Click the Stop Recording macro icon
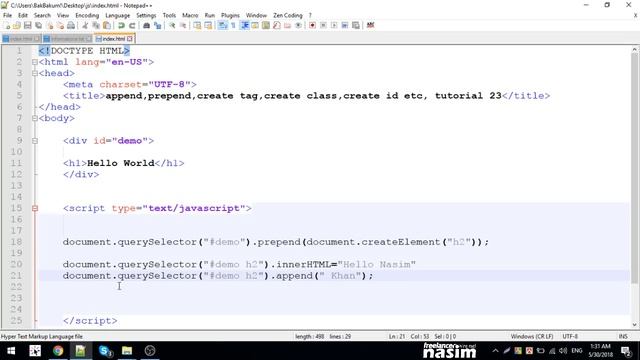 point(323,25)
